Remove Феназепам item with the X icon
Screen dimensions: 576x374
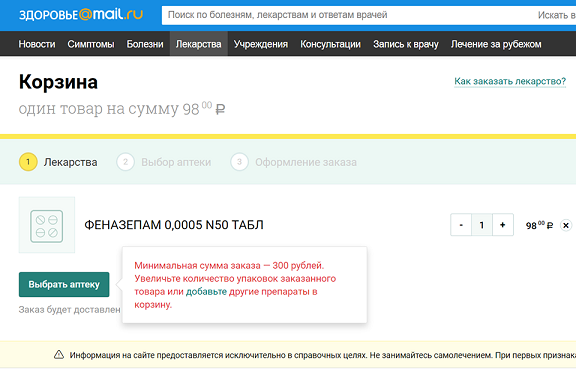point(566,225)
